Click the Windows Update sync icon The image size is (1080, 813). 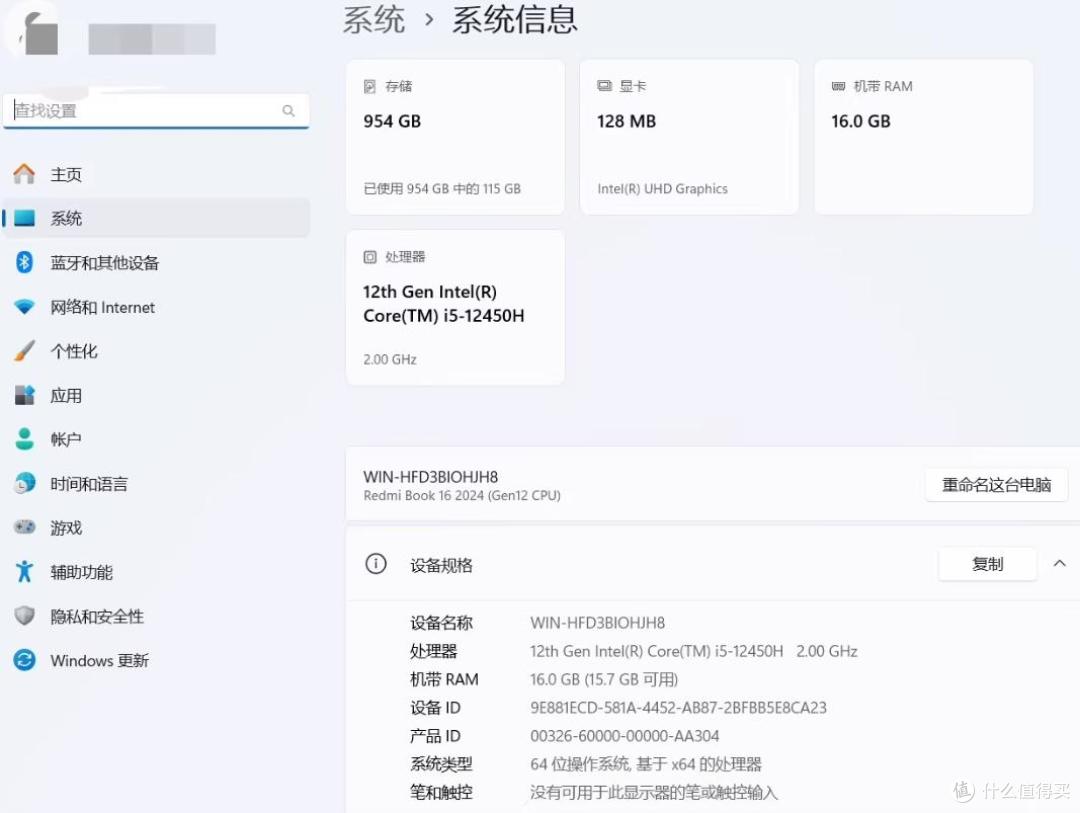point(24,660)
